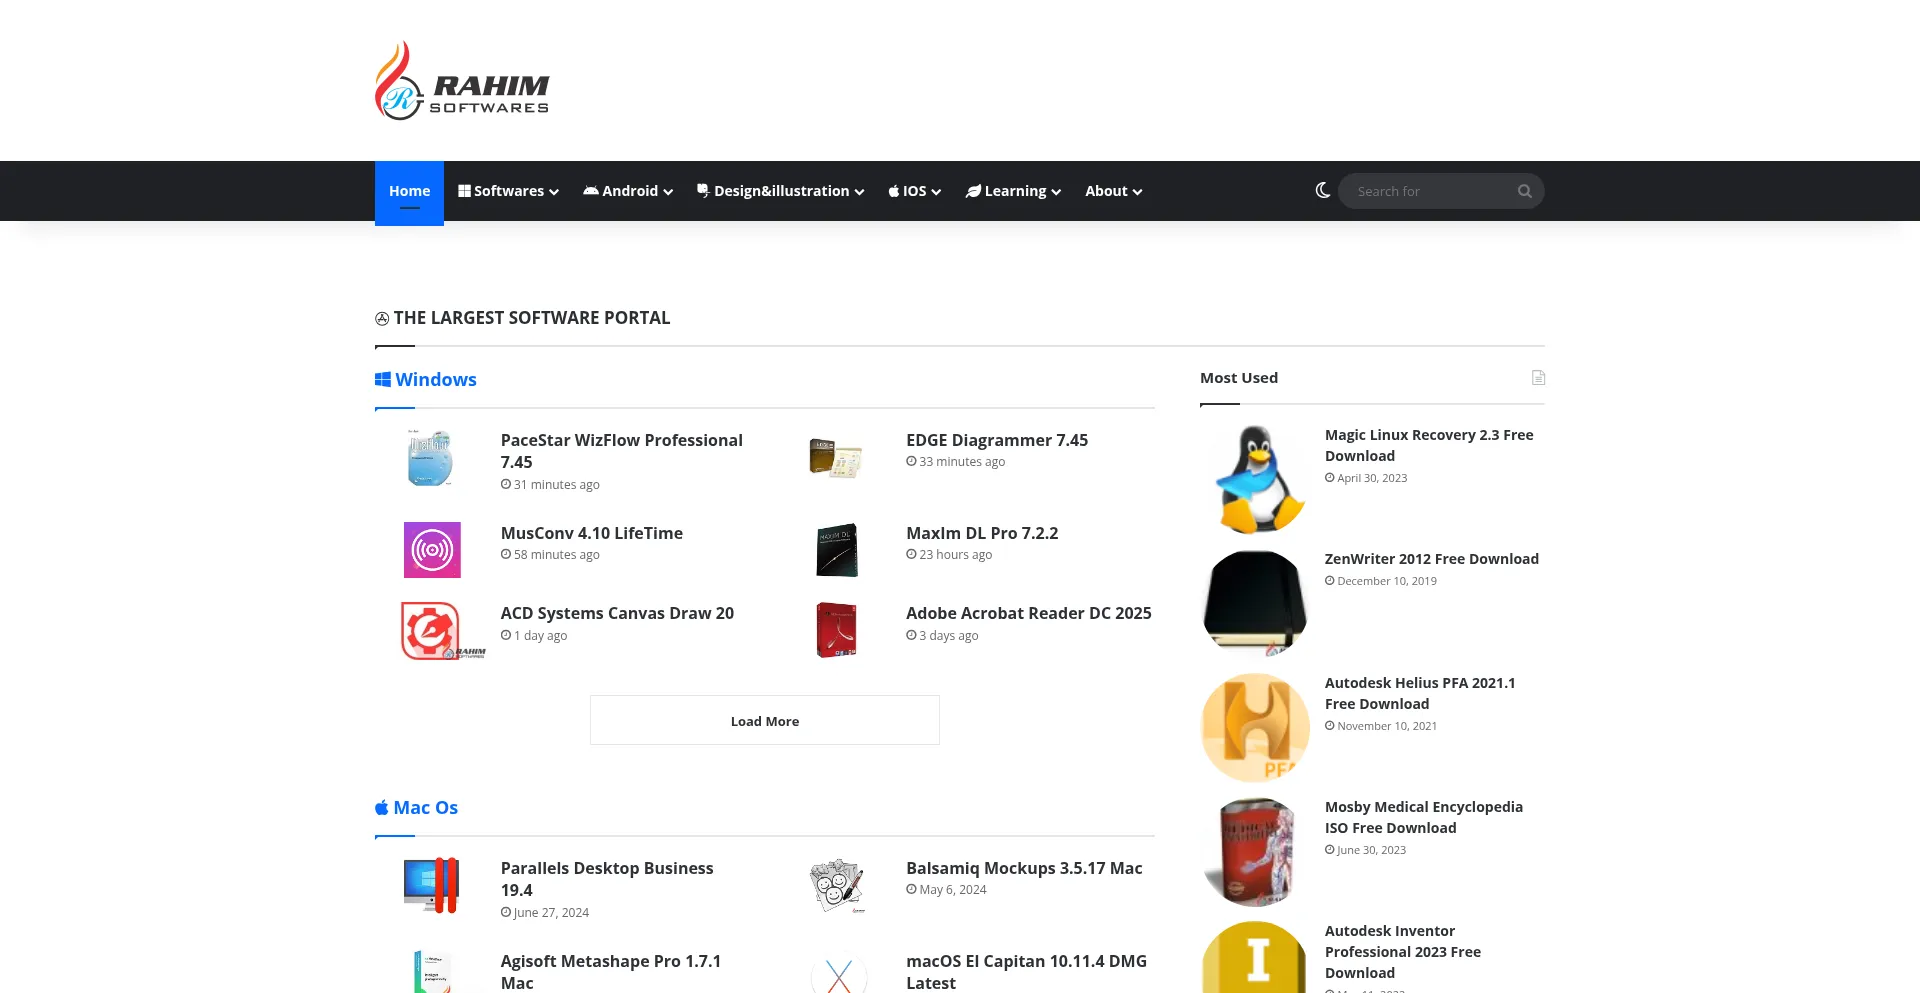
Task: Open PaceStar WizFlow Professional 7.45 post
Action: 622,451
